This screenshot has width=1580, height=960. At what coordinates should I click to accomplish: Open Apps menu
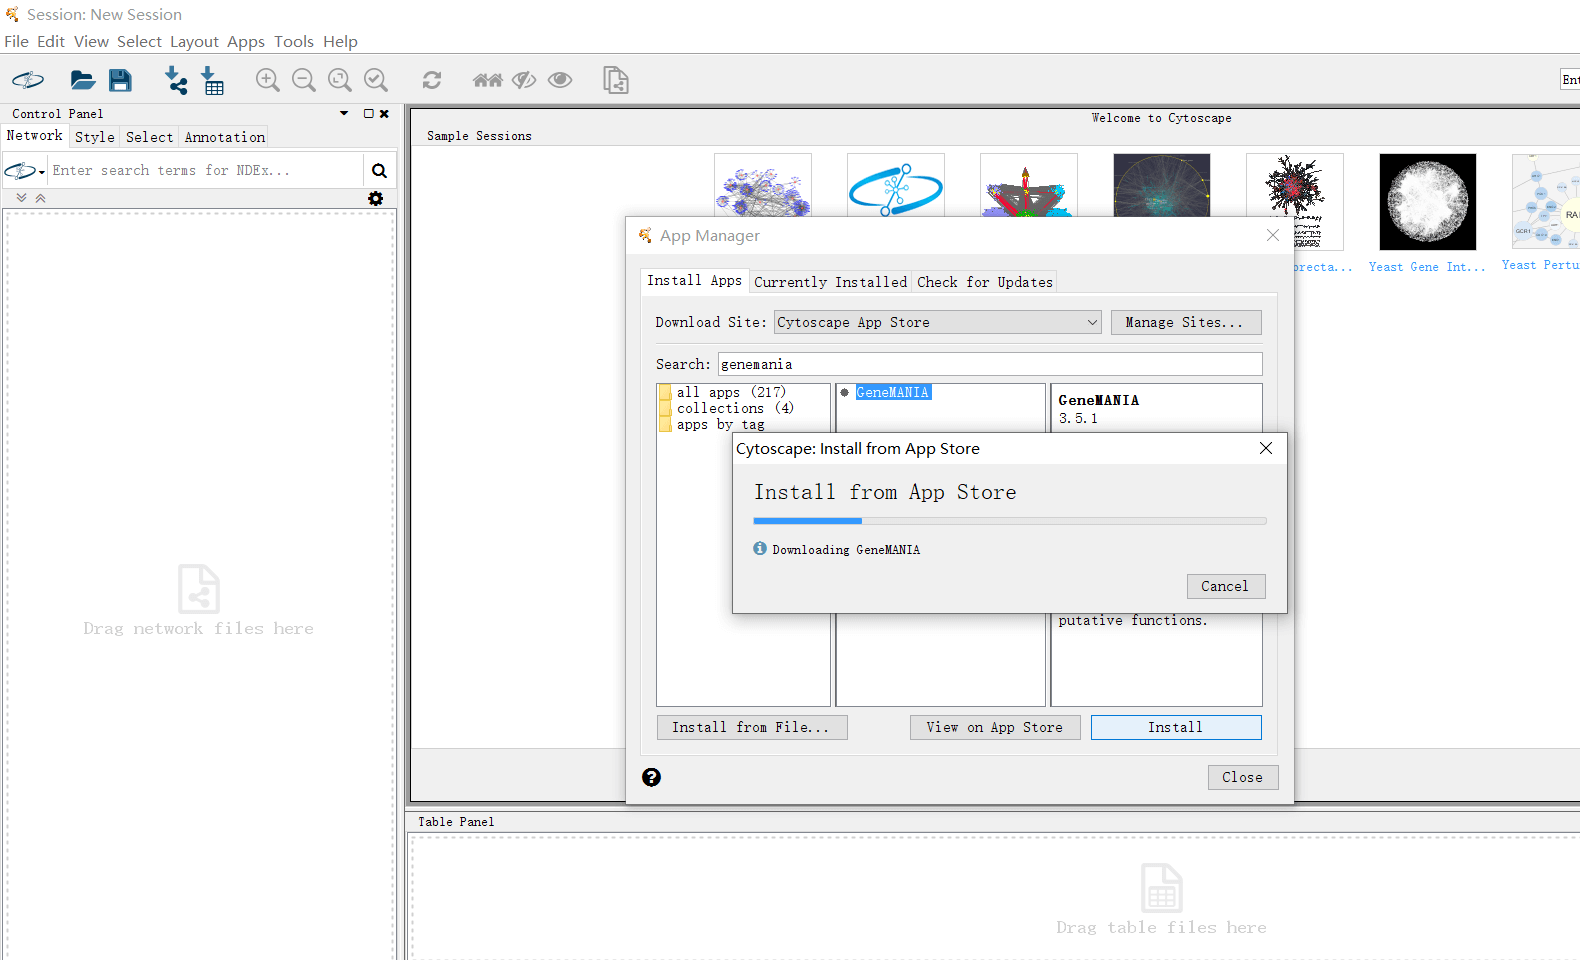coord(246,41)
